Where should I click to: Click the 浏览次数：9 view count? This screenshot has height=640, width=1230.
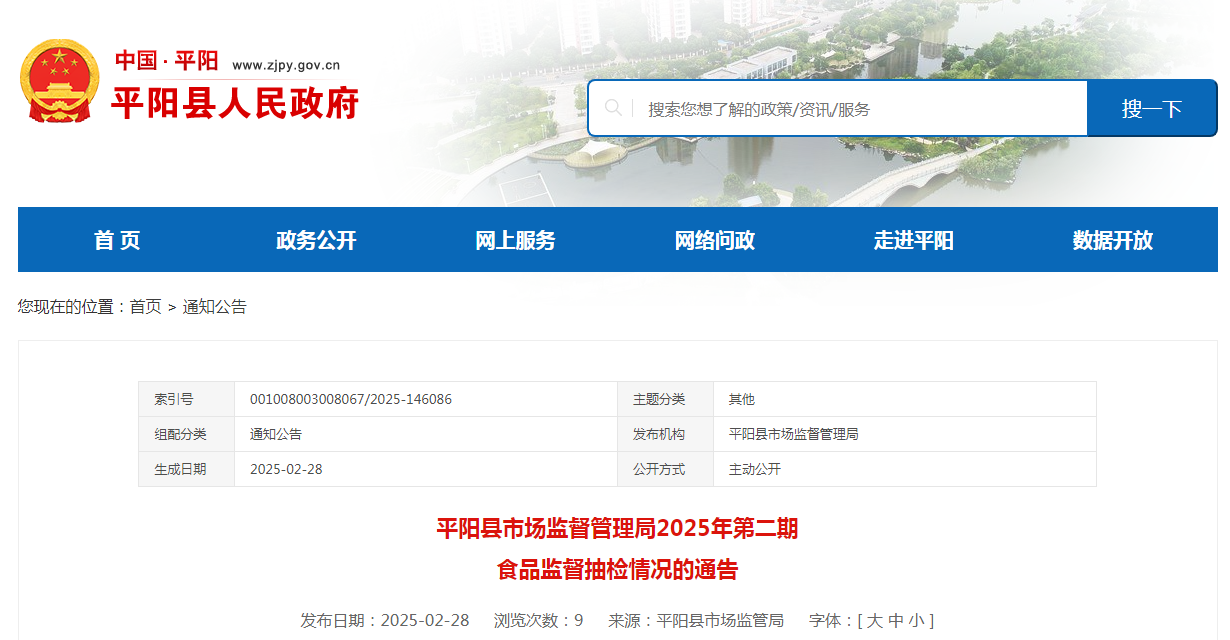click(x=539, y=620)
